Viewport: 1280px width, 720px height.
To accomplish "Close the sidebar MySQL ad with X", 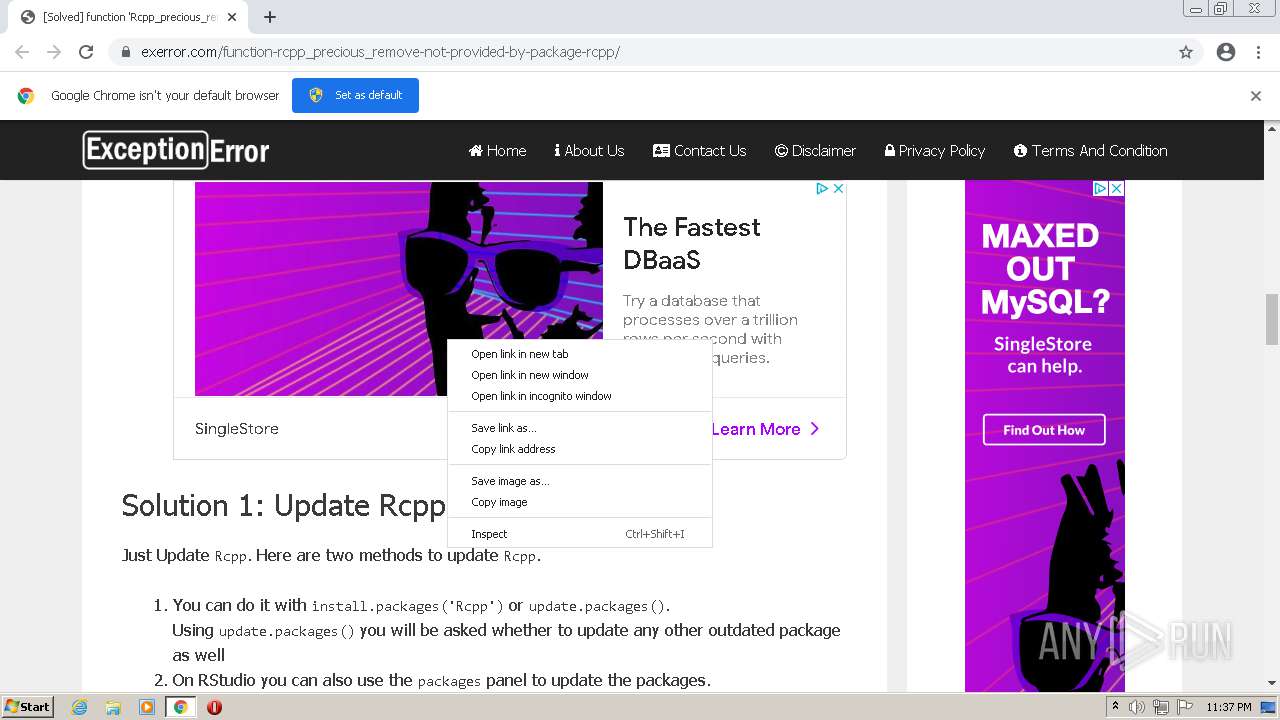I will (x=1117, y=188).
